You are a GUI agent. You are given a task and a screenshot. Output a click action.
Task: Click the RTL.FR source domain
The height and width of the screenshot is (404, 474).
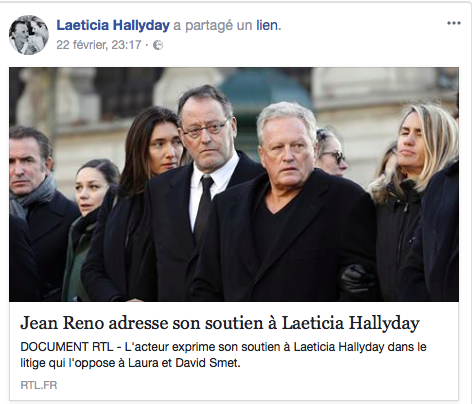tap(39, 385)
